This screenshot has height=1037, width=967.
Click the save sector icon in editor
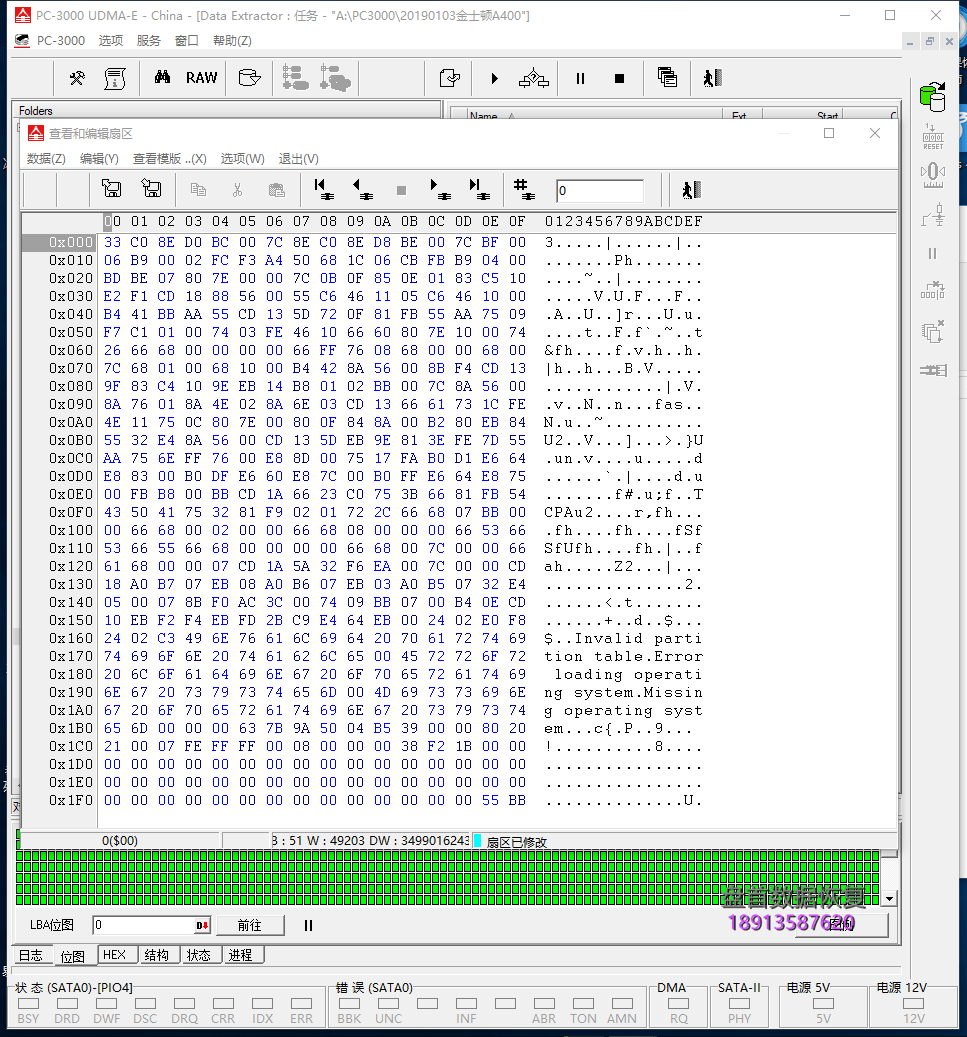(x=111, y=189)
